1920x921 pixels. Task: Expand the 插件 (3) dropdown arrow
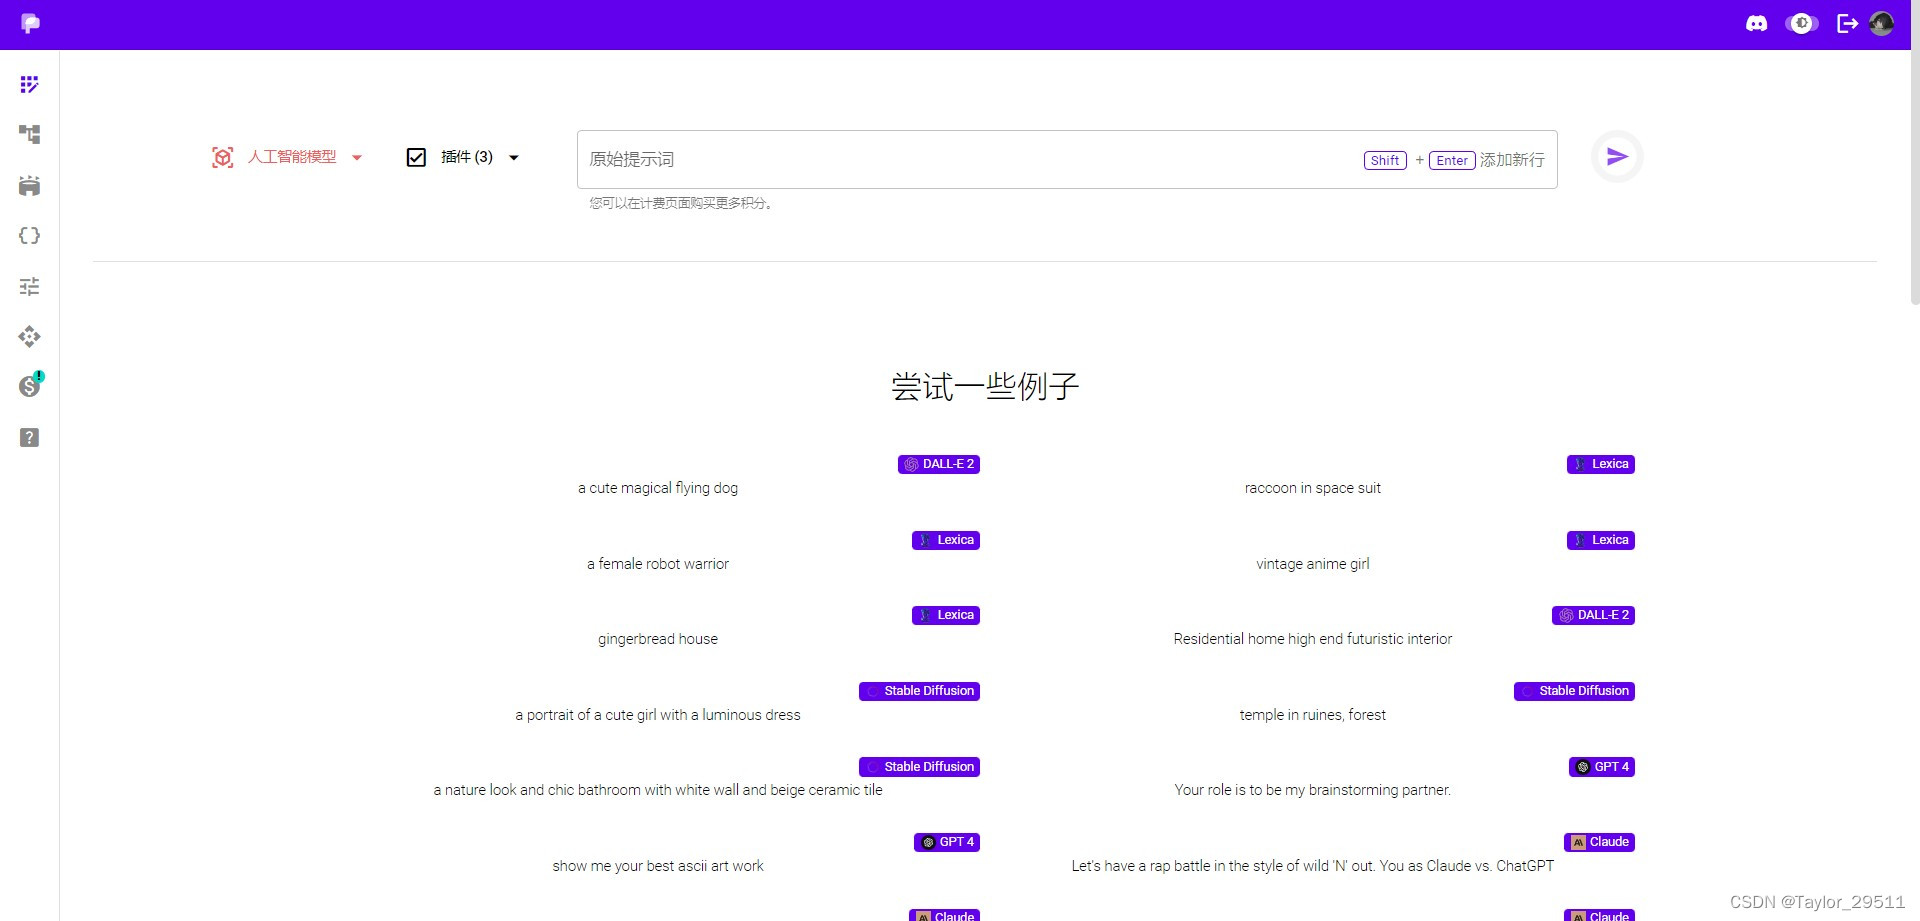click(x=514, y=158)
